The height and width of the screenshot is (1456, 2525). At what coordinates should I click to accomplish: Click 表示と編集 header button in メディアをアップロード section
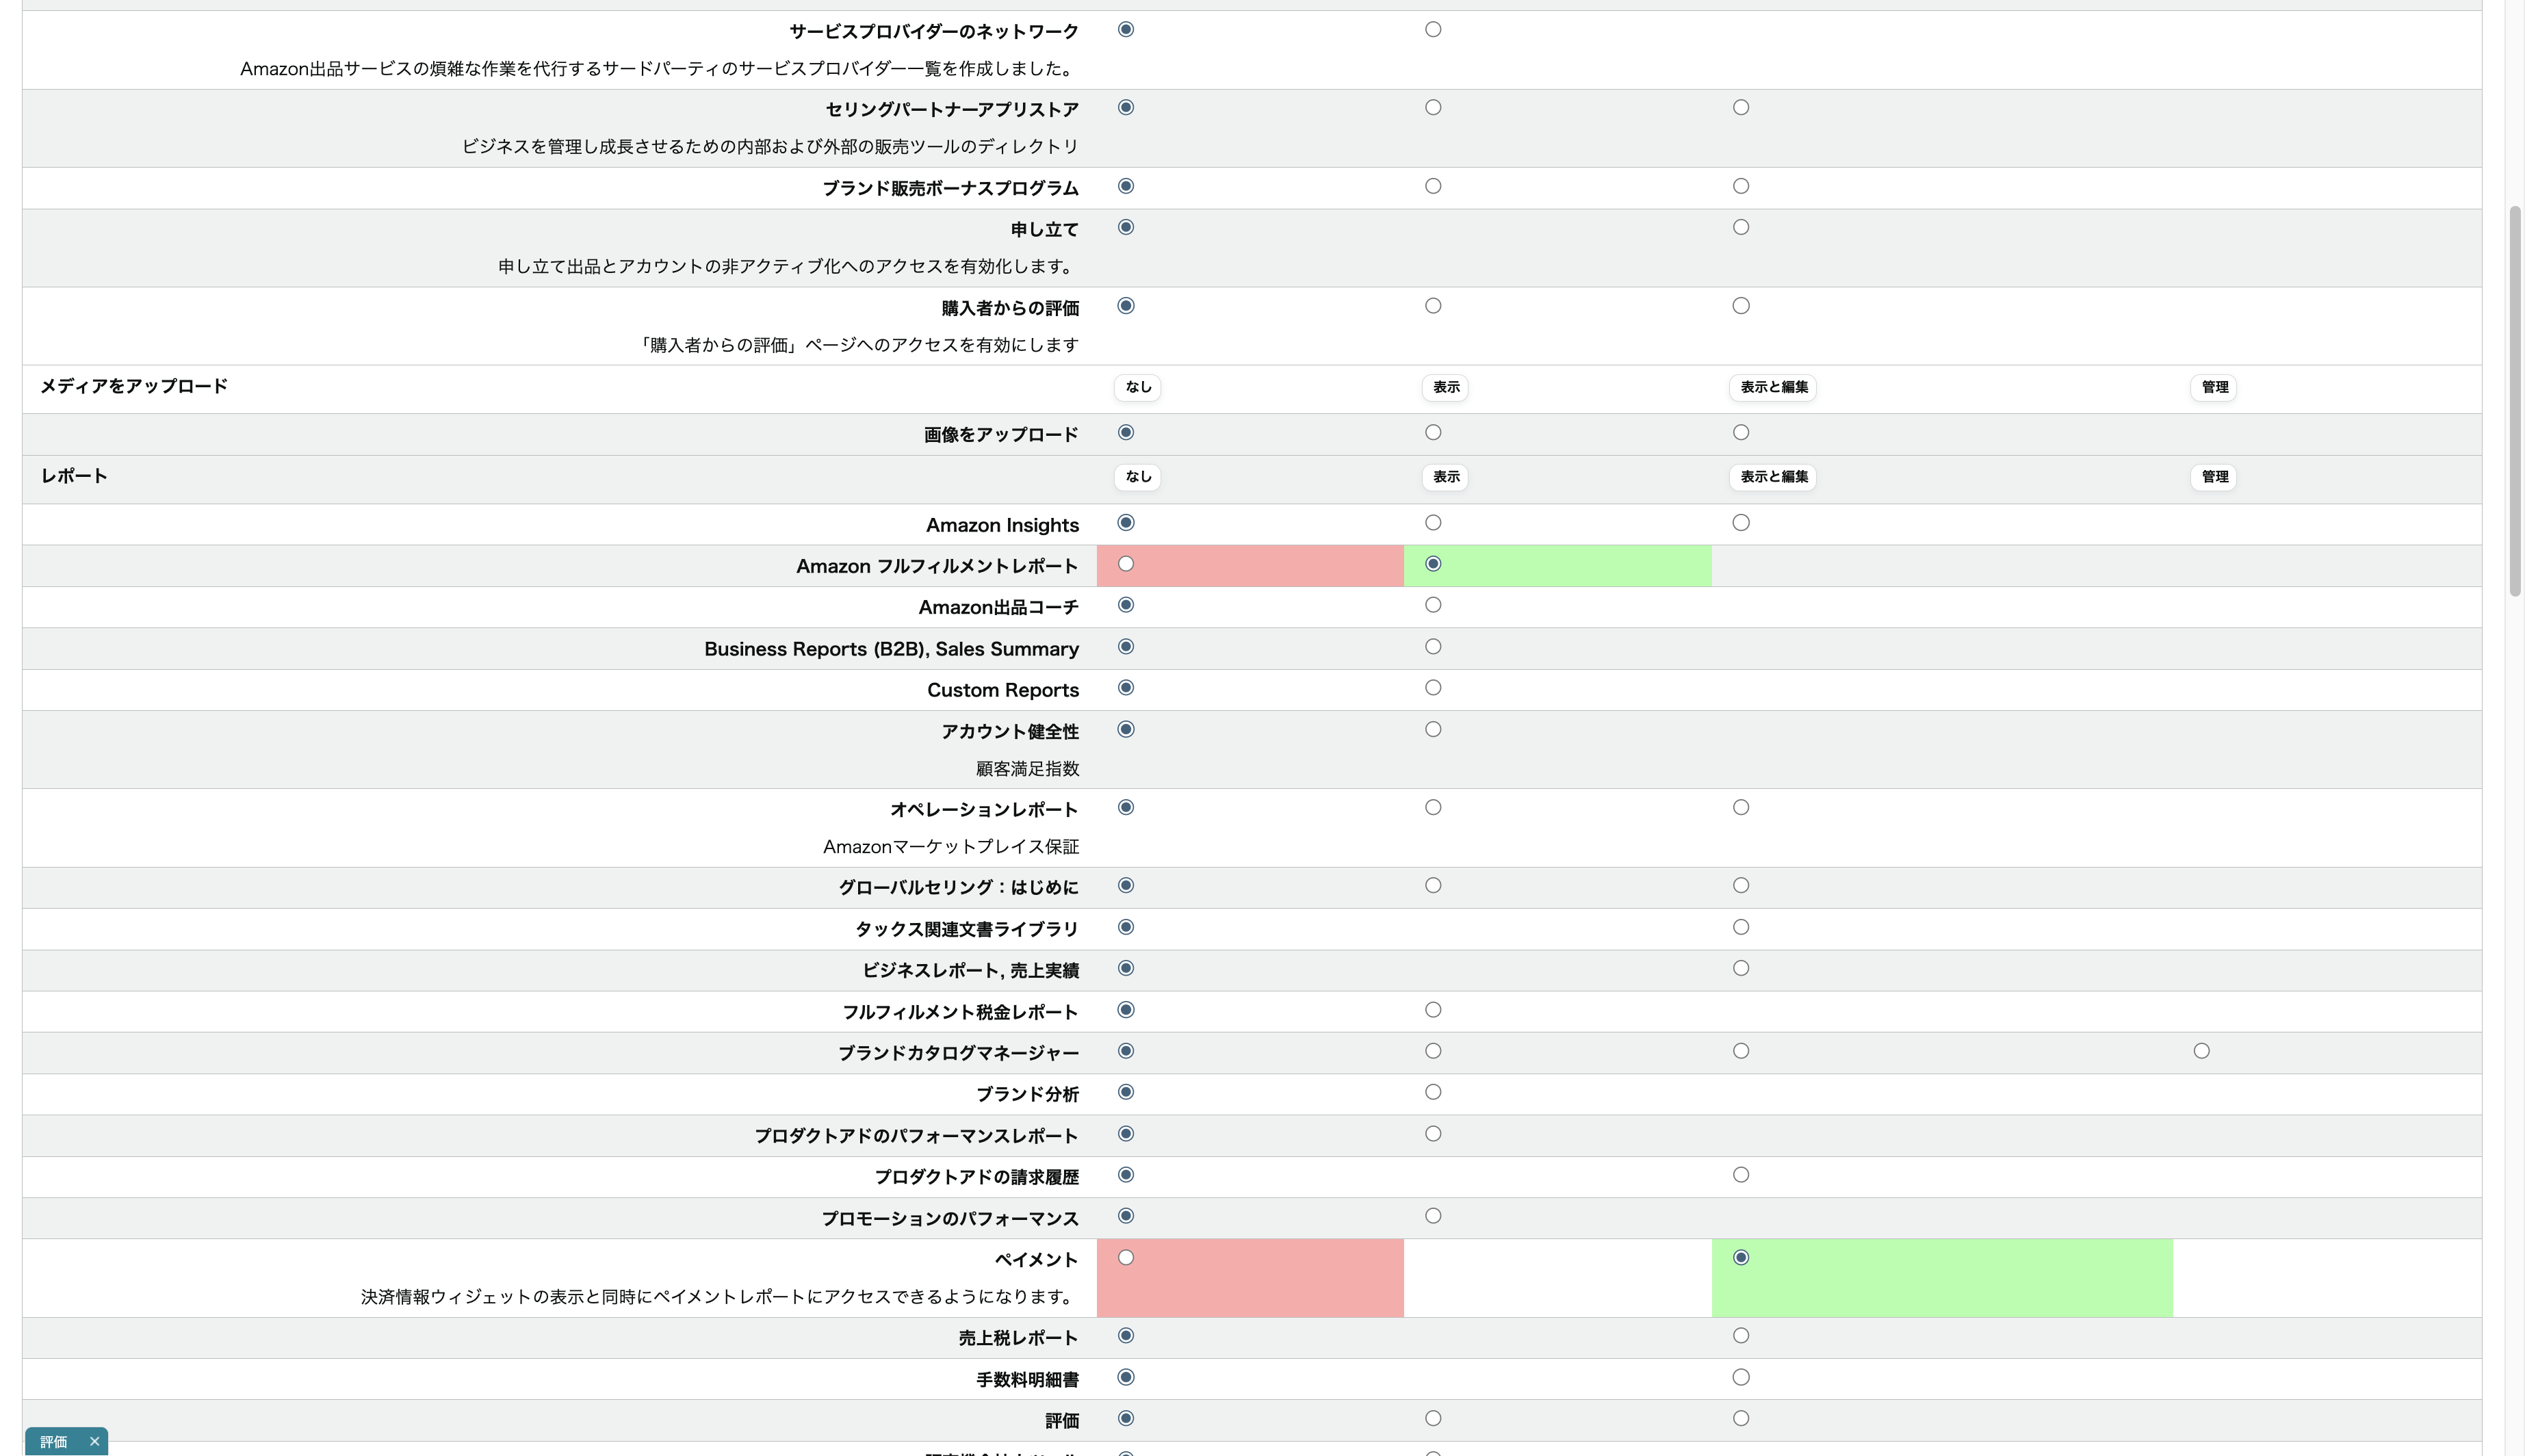(1774, 387)
